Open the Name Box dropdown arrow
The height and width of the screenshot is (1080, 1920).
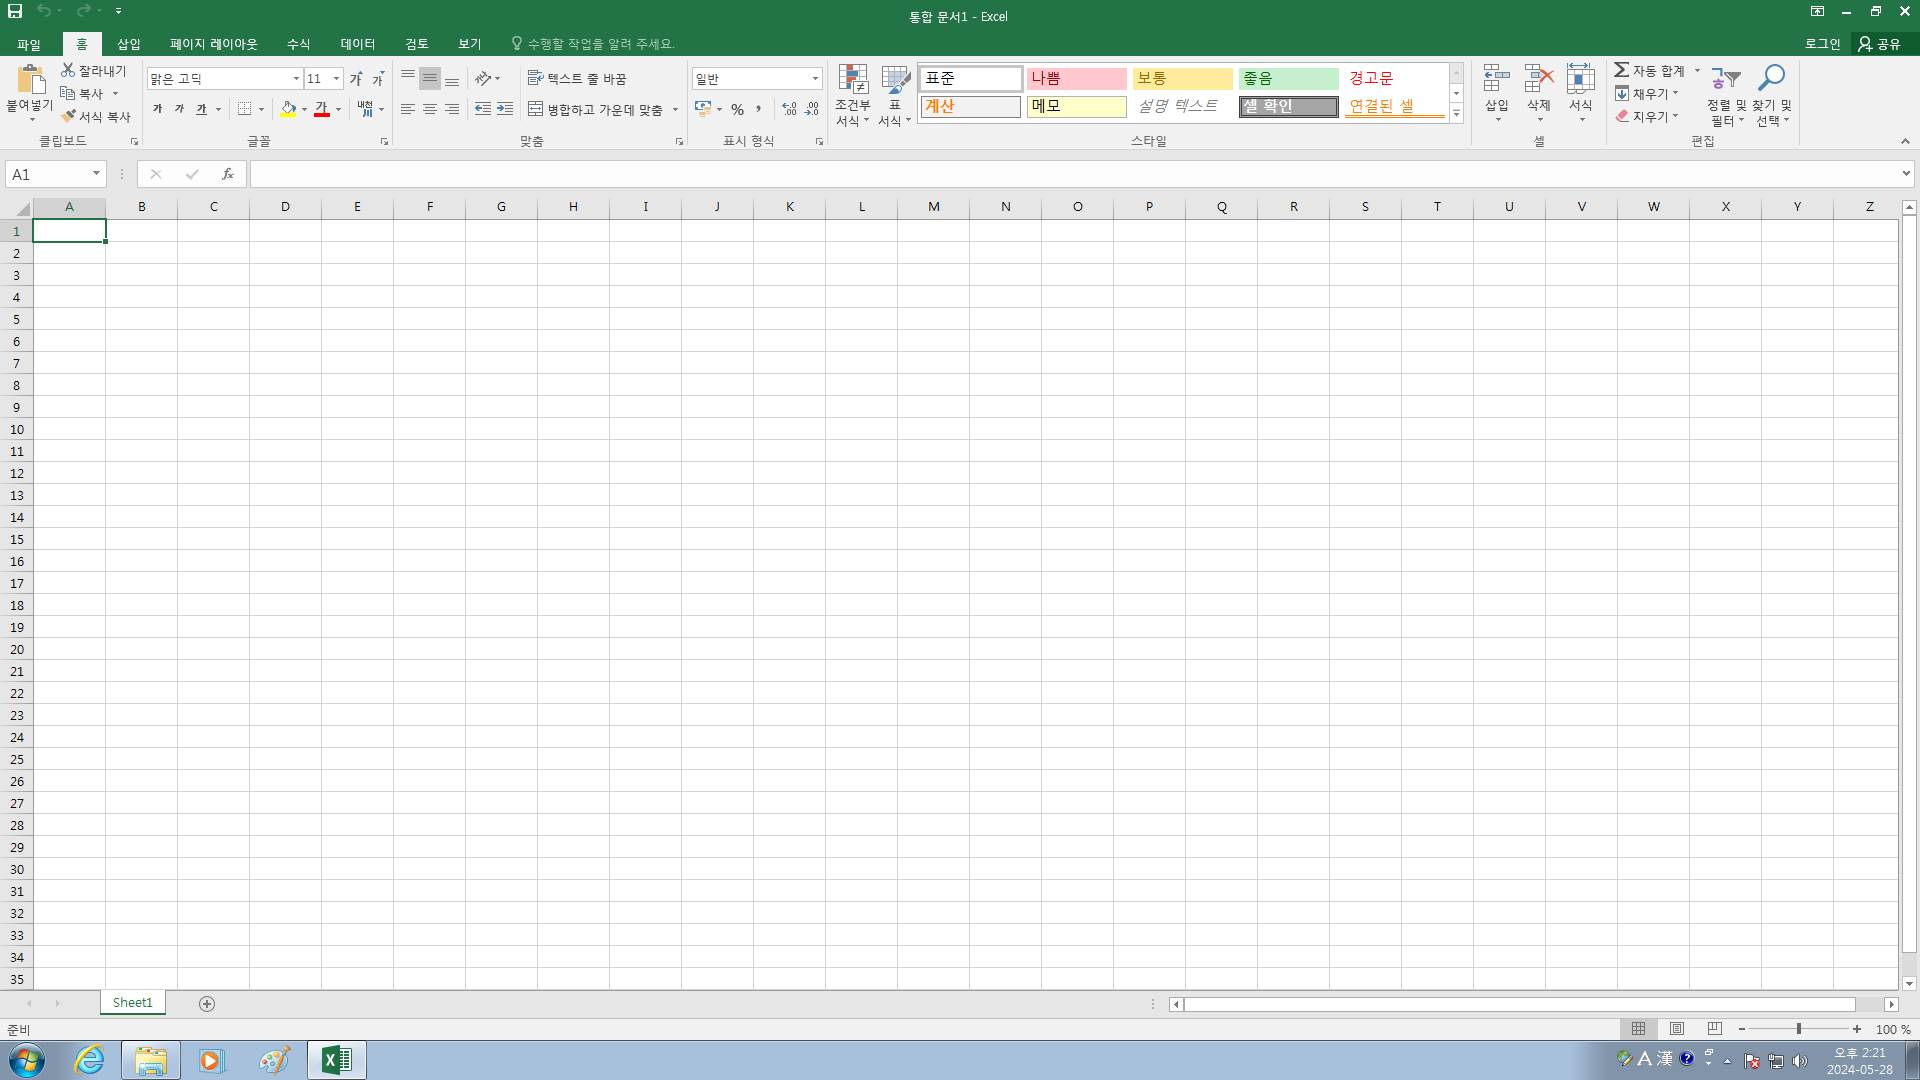click(96, 174)
